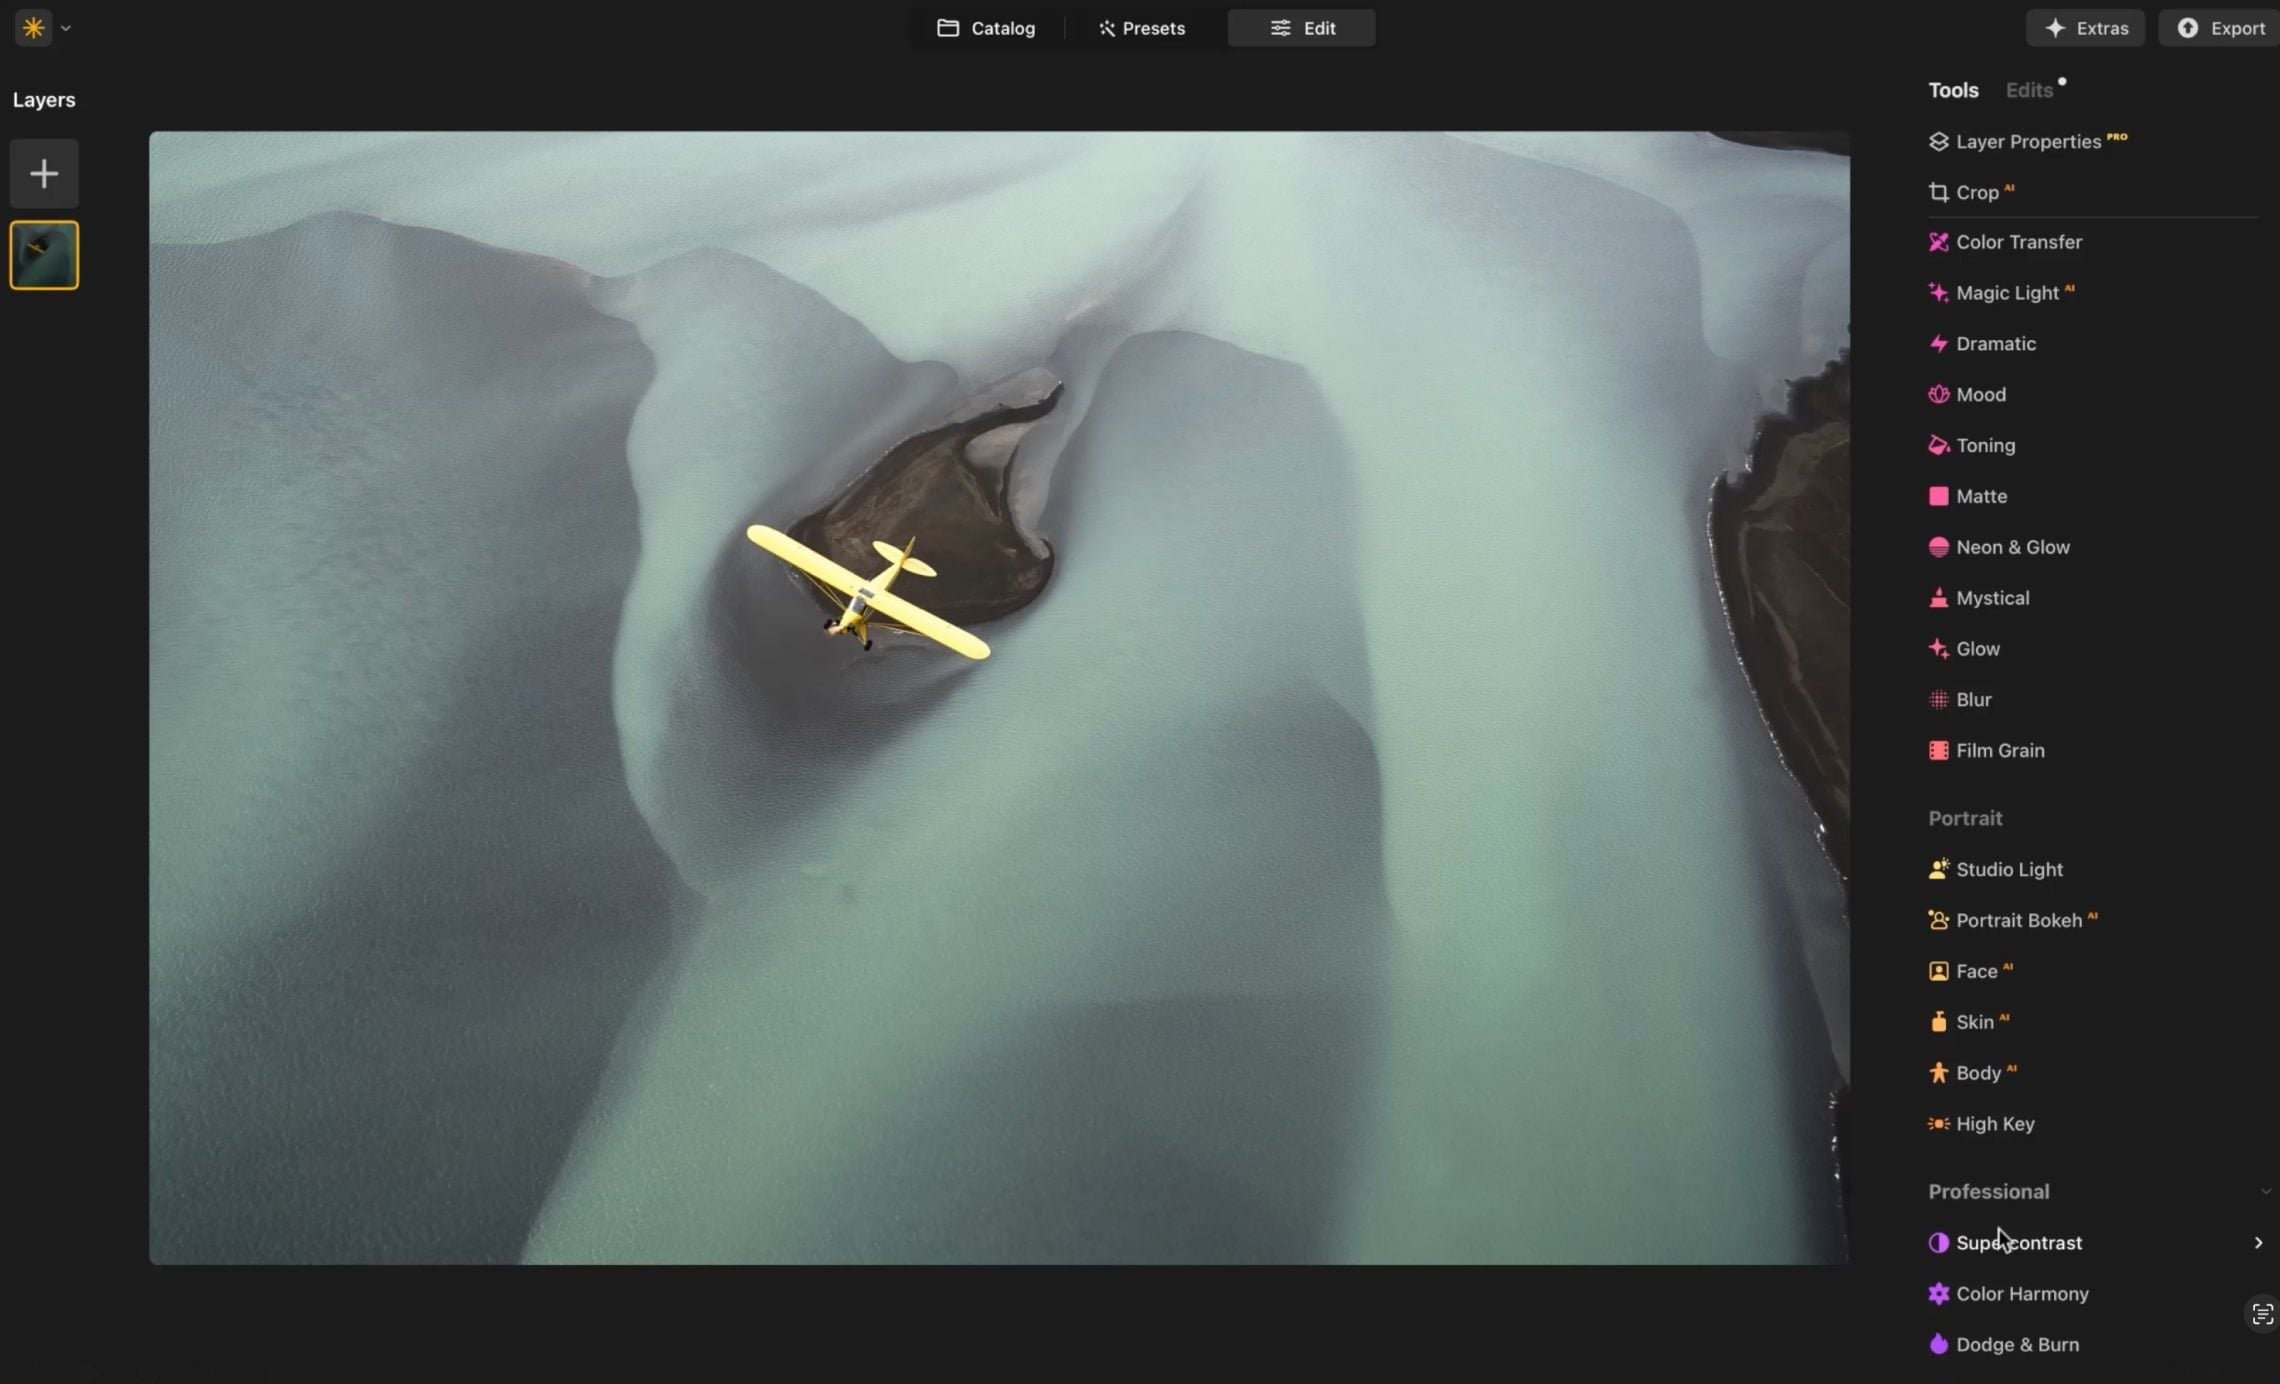The image size is (2280, 1384).
Task: Open the Skin AI tool
Action: [1968, 1022]
